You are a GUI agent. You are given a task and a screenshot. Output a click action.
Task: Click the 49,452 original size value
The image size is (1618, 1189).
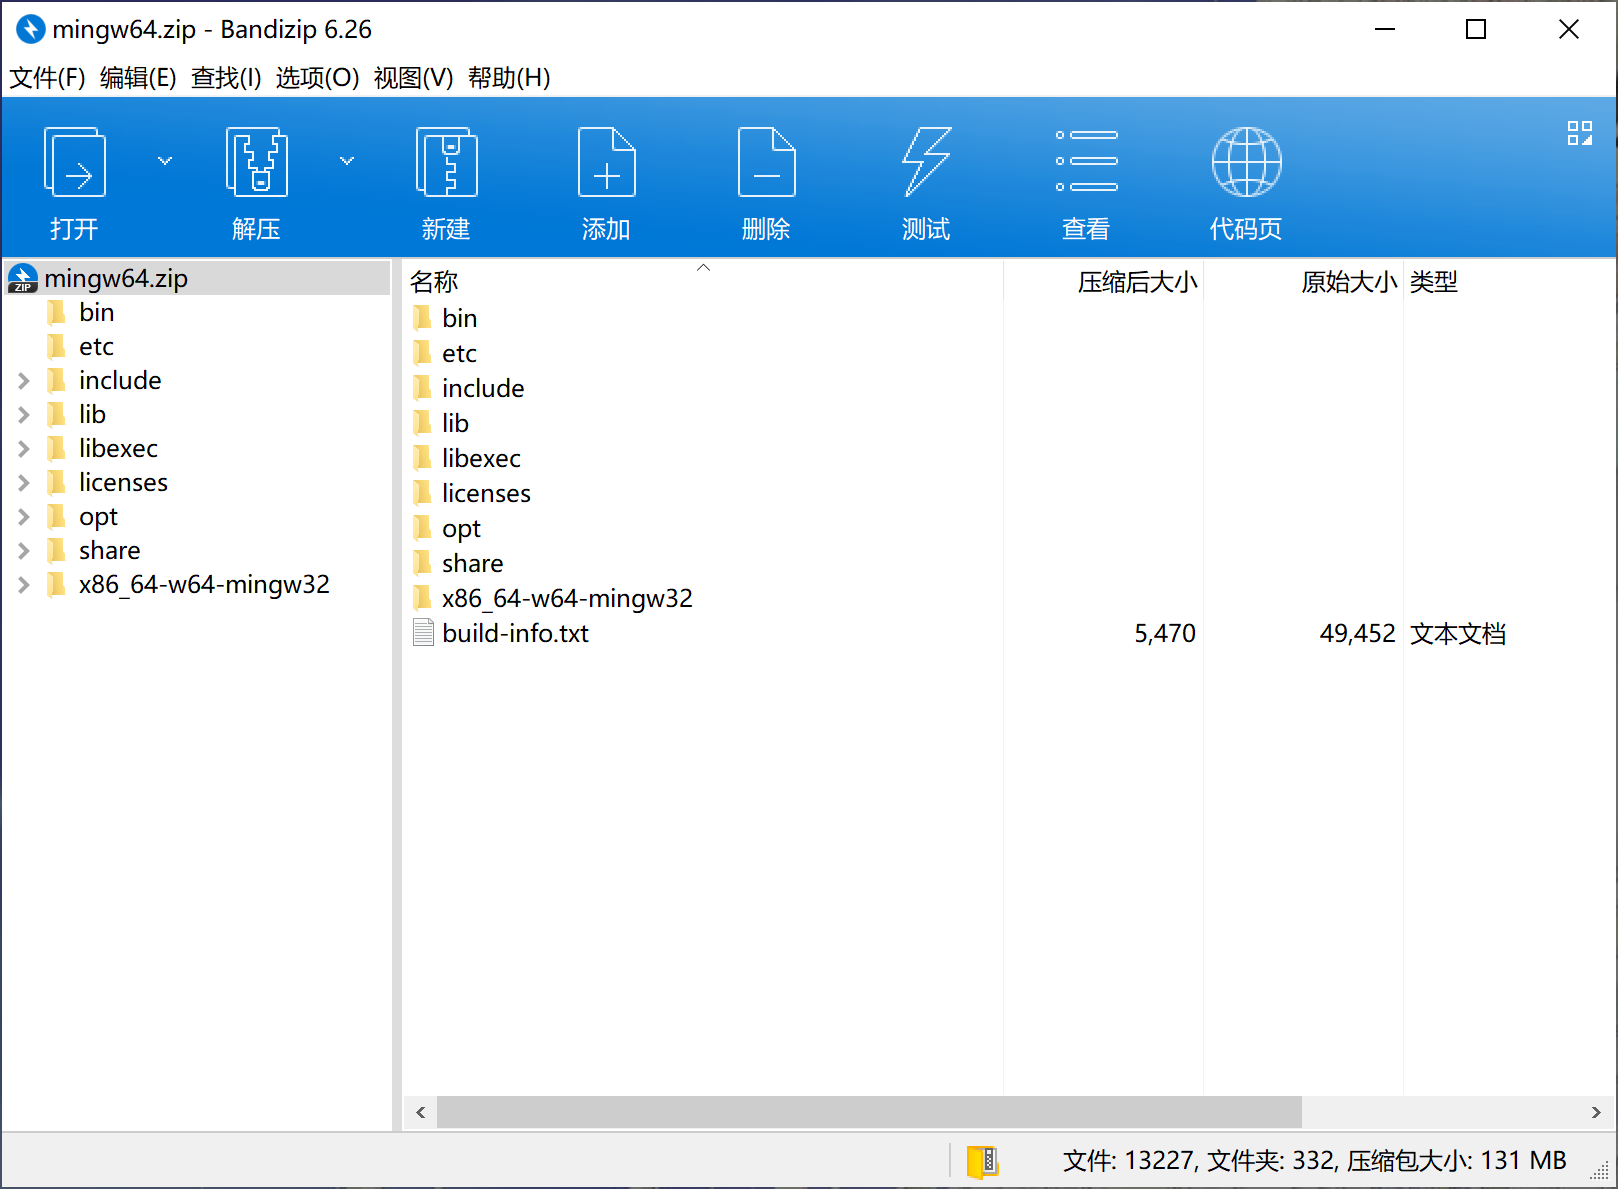pyautogui.click(x=1357, y=633)
